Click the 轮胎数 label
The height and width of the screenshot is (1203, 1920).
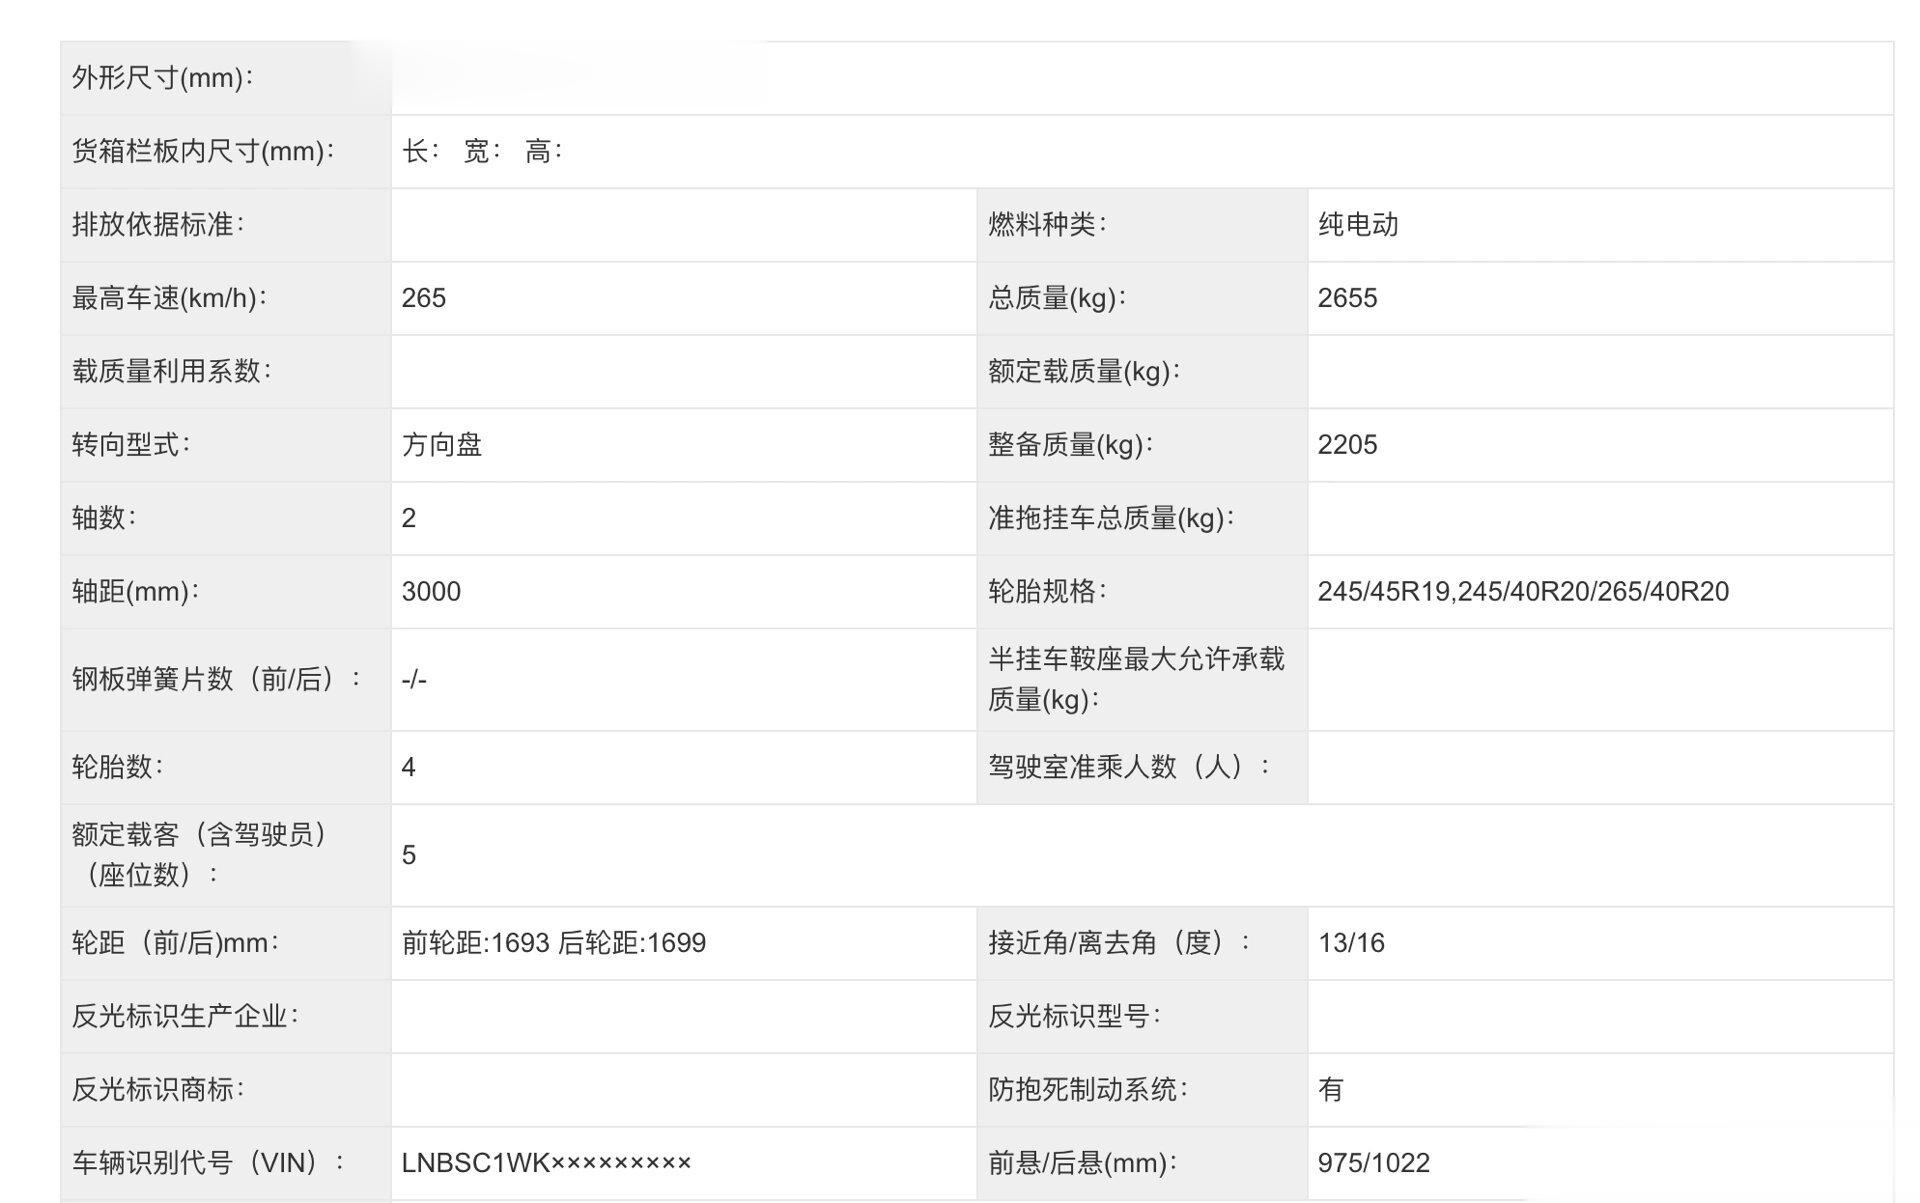[x=117, y=767]
